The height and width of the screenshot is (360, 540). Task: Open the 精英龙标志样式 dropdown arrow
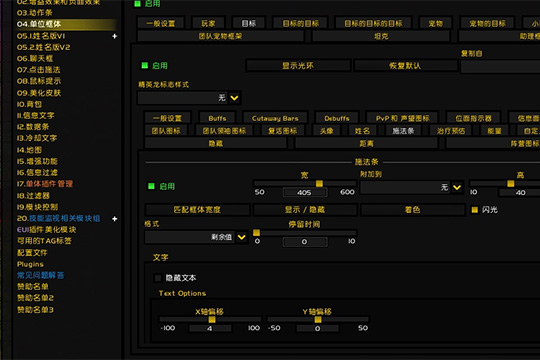(234, 98)
